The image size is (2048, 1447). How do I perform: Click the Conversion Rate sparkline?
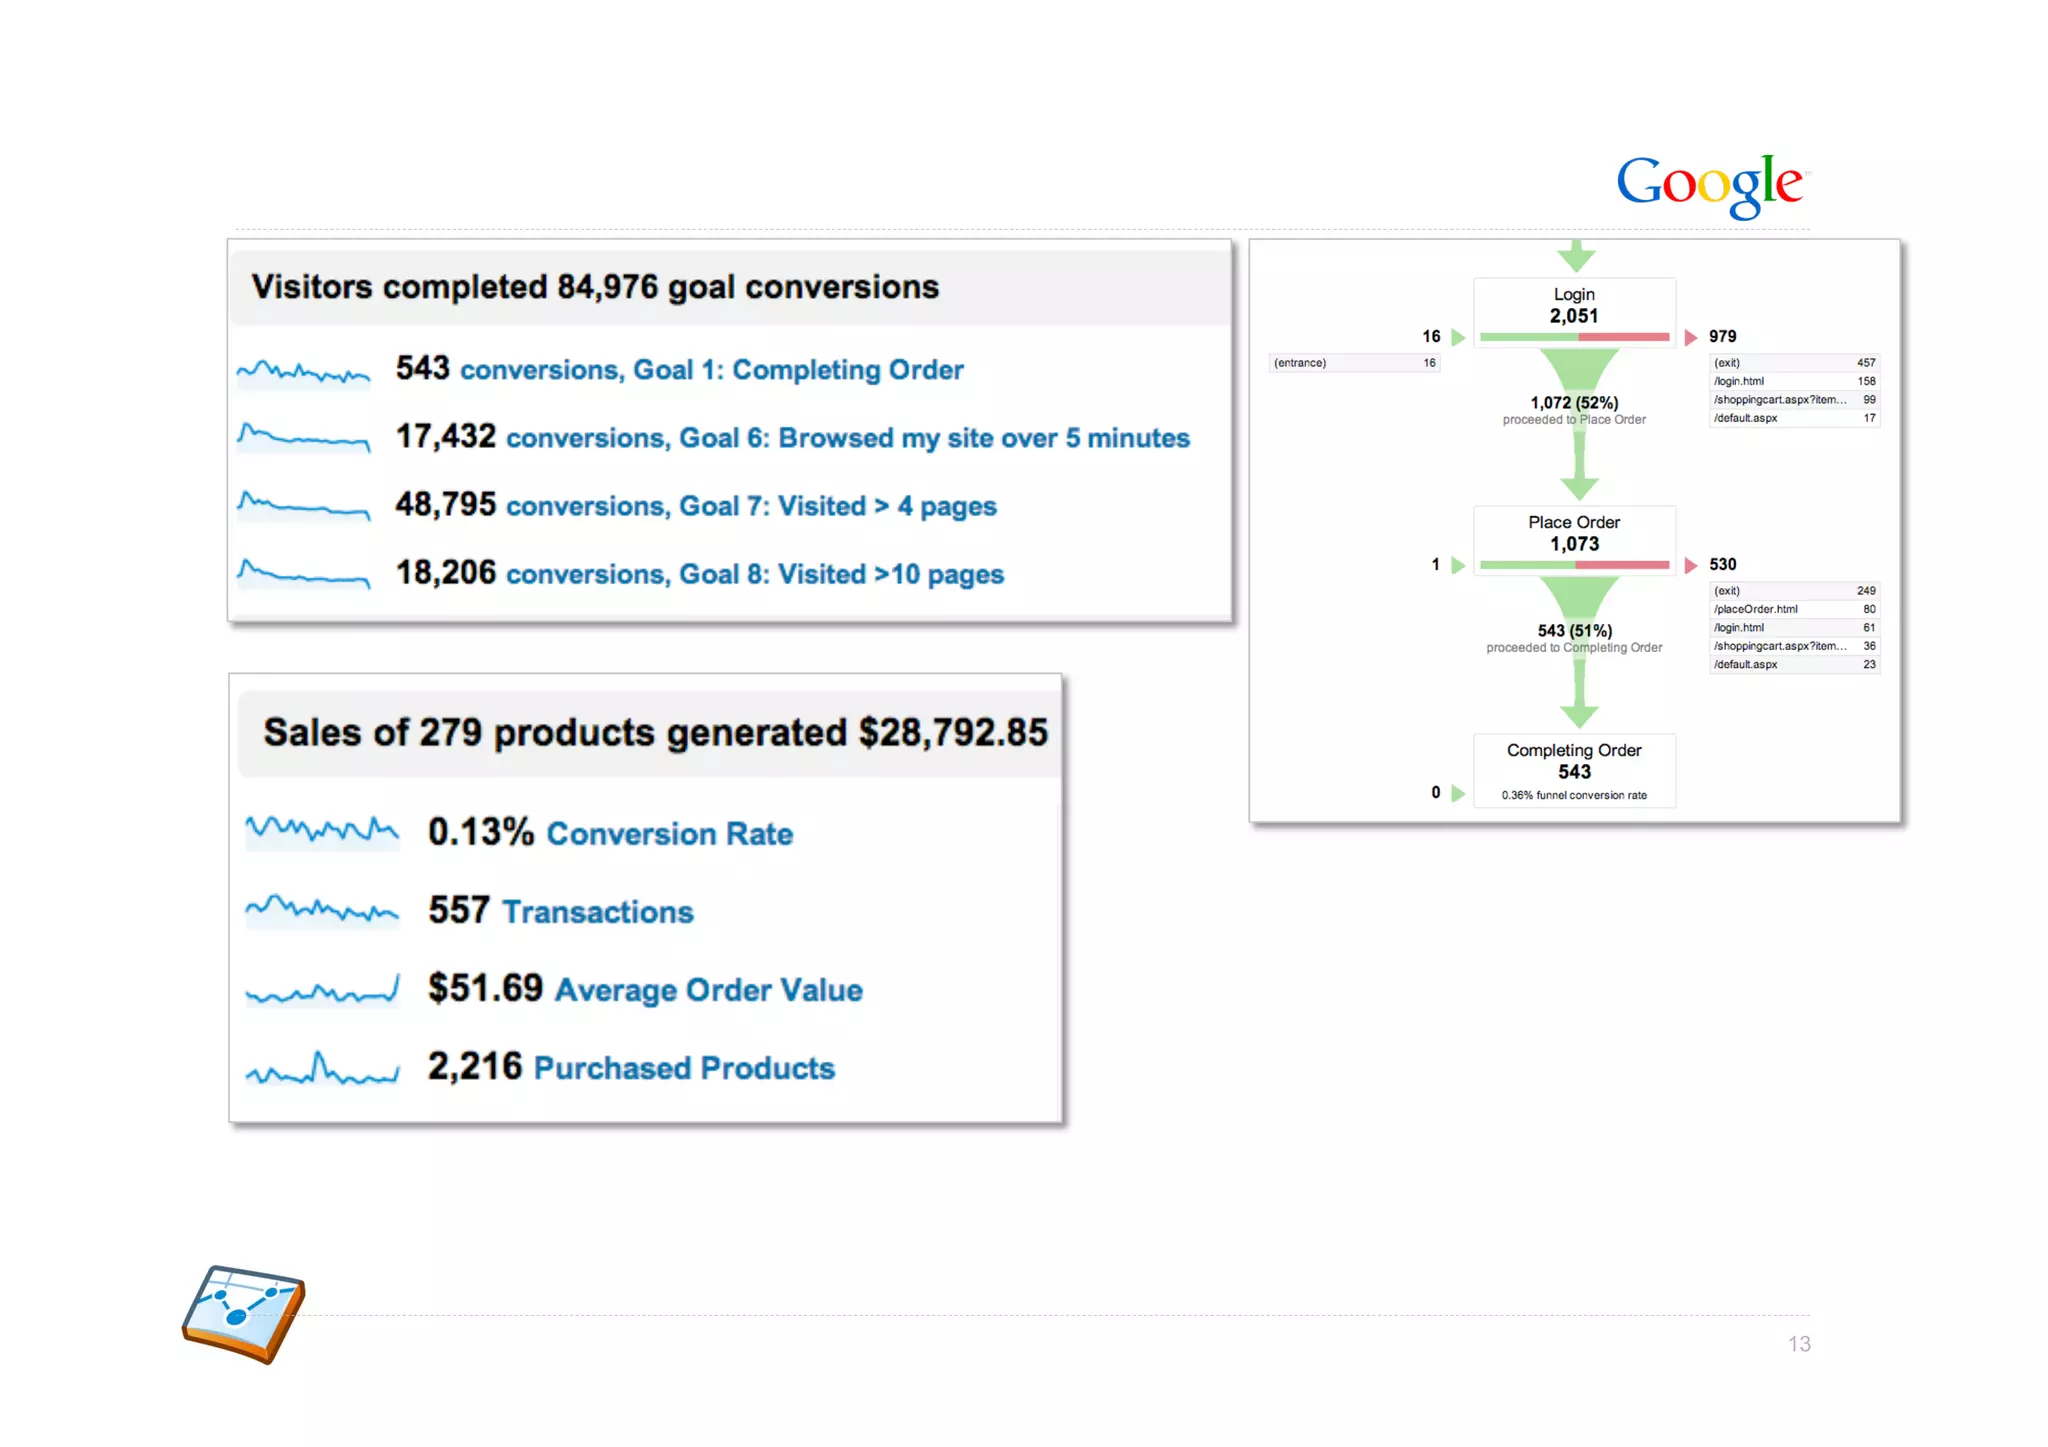322,831
